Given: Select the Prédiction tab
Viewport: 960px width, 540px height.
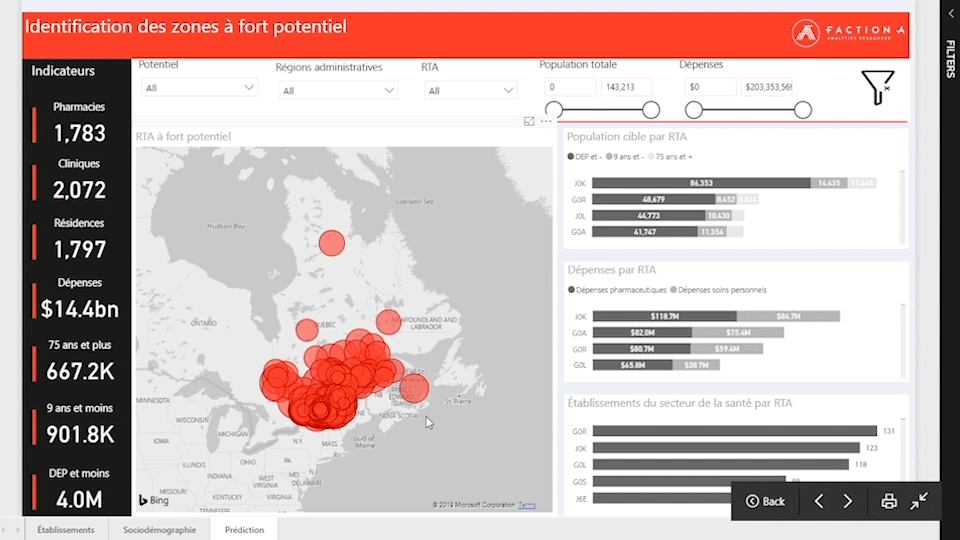Looking at the screenshot, I should pos(244,530).
